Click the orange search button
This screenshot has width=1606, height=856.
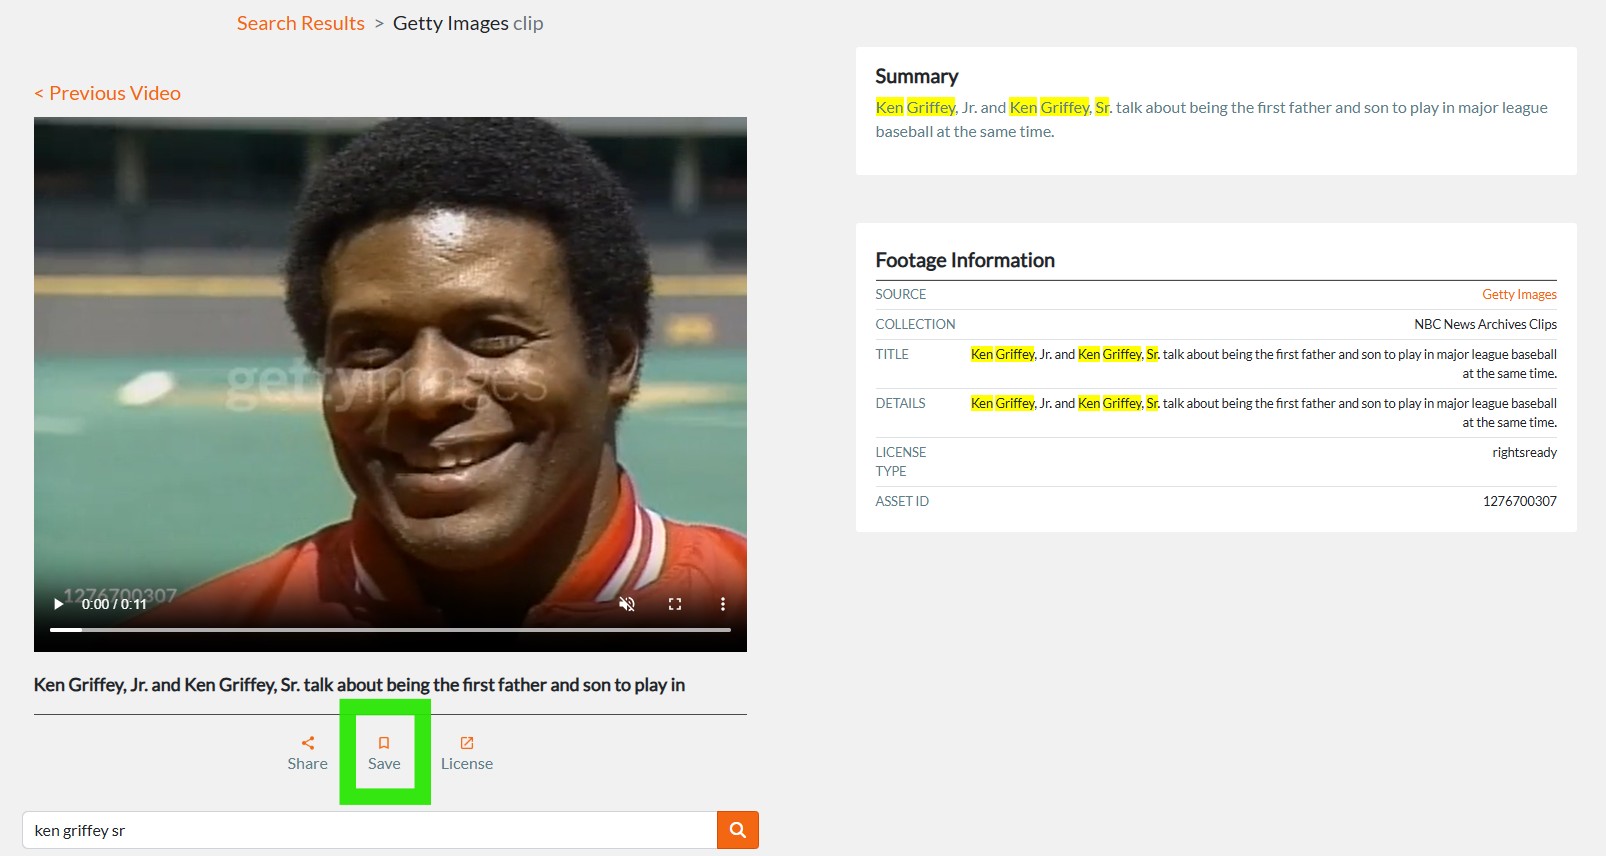(x=738, y=830)
